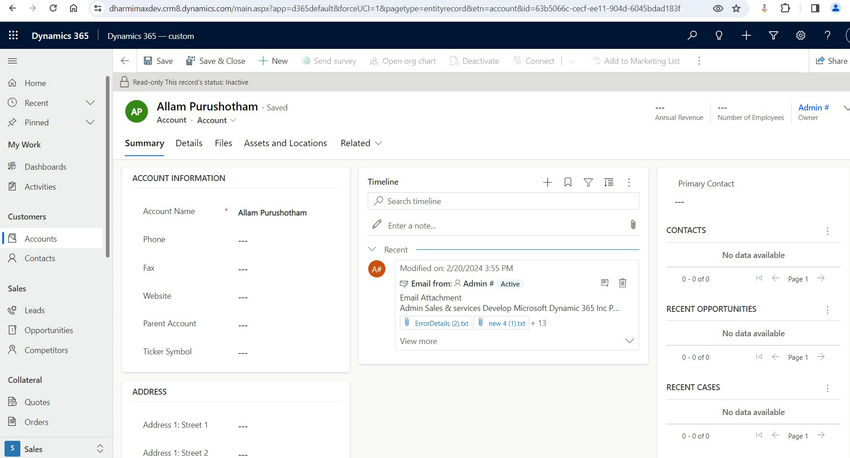This screenshot has height=458, width=850.
Task: Go back using the form back arrow
Action: click(x=125, y=61)
